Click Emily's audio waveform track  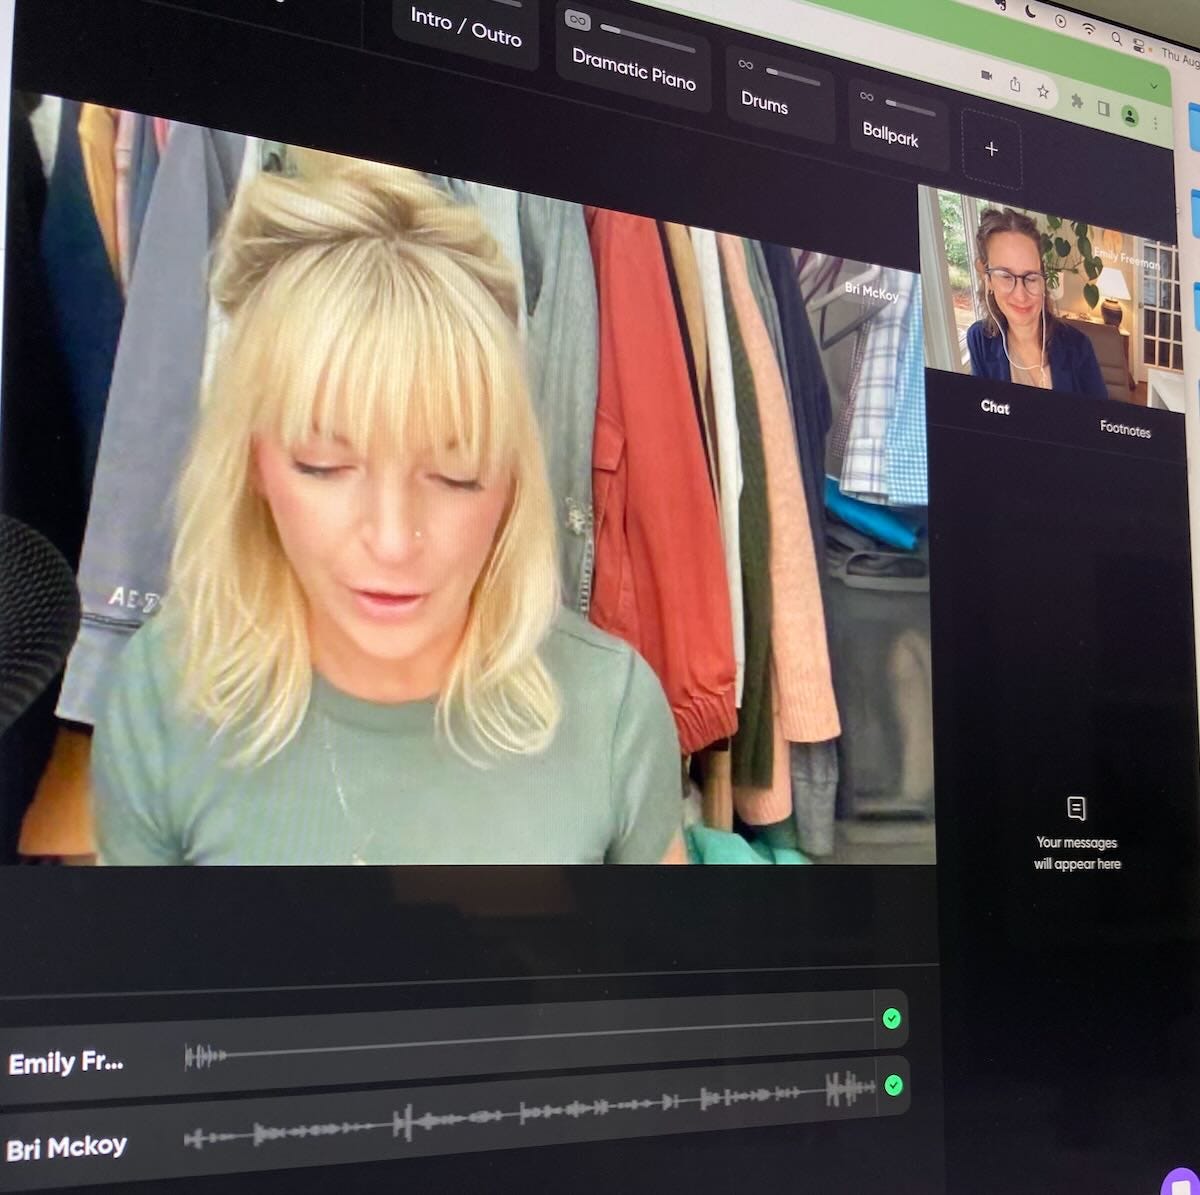click(530, 1037)
